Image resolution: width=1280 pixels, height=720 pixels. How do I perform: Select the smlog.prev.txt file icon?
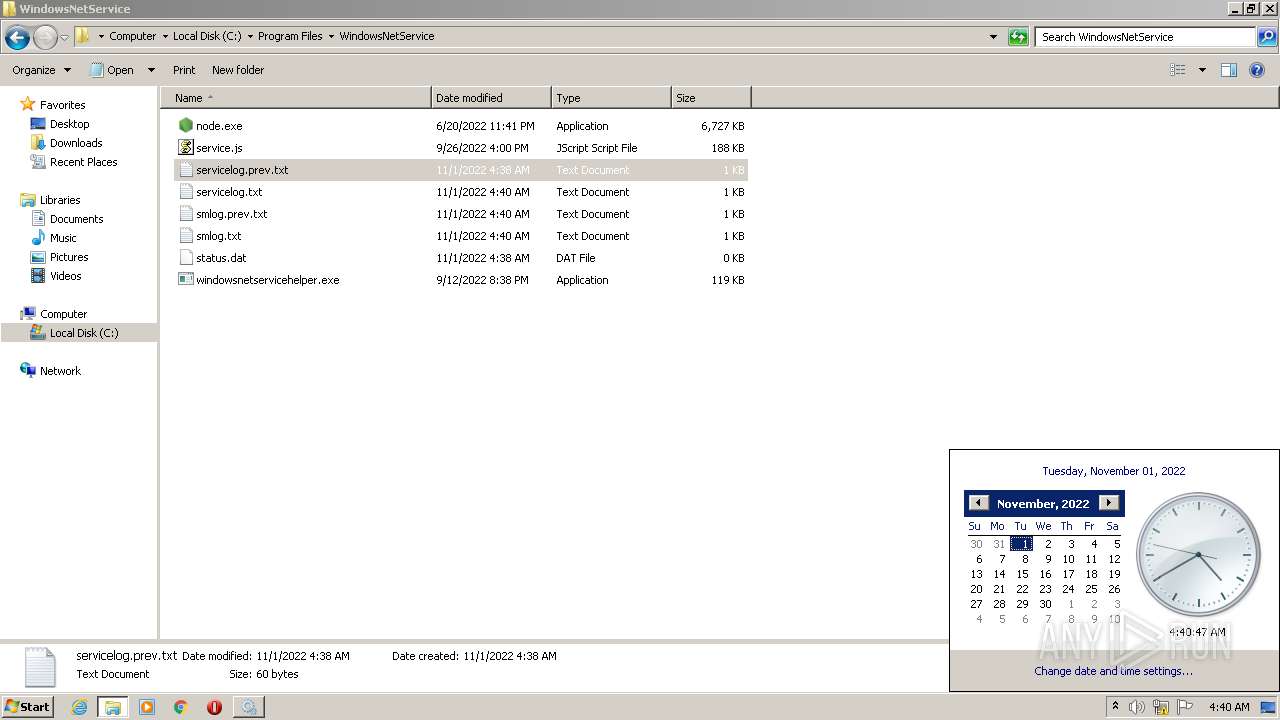[185, 214]
